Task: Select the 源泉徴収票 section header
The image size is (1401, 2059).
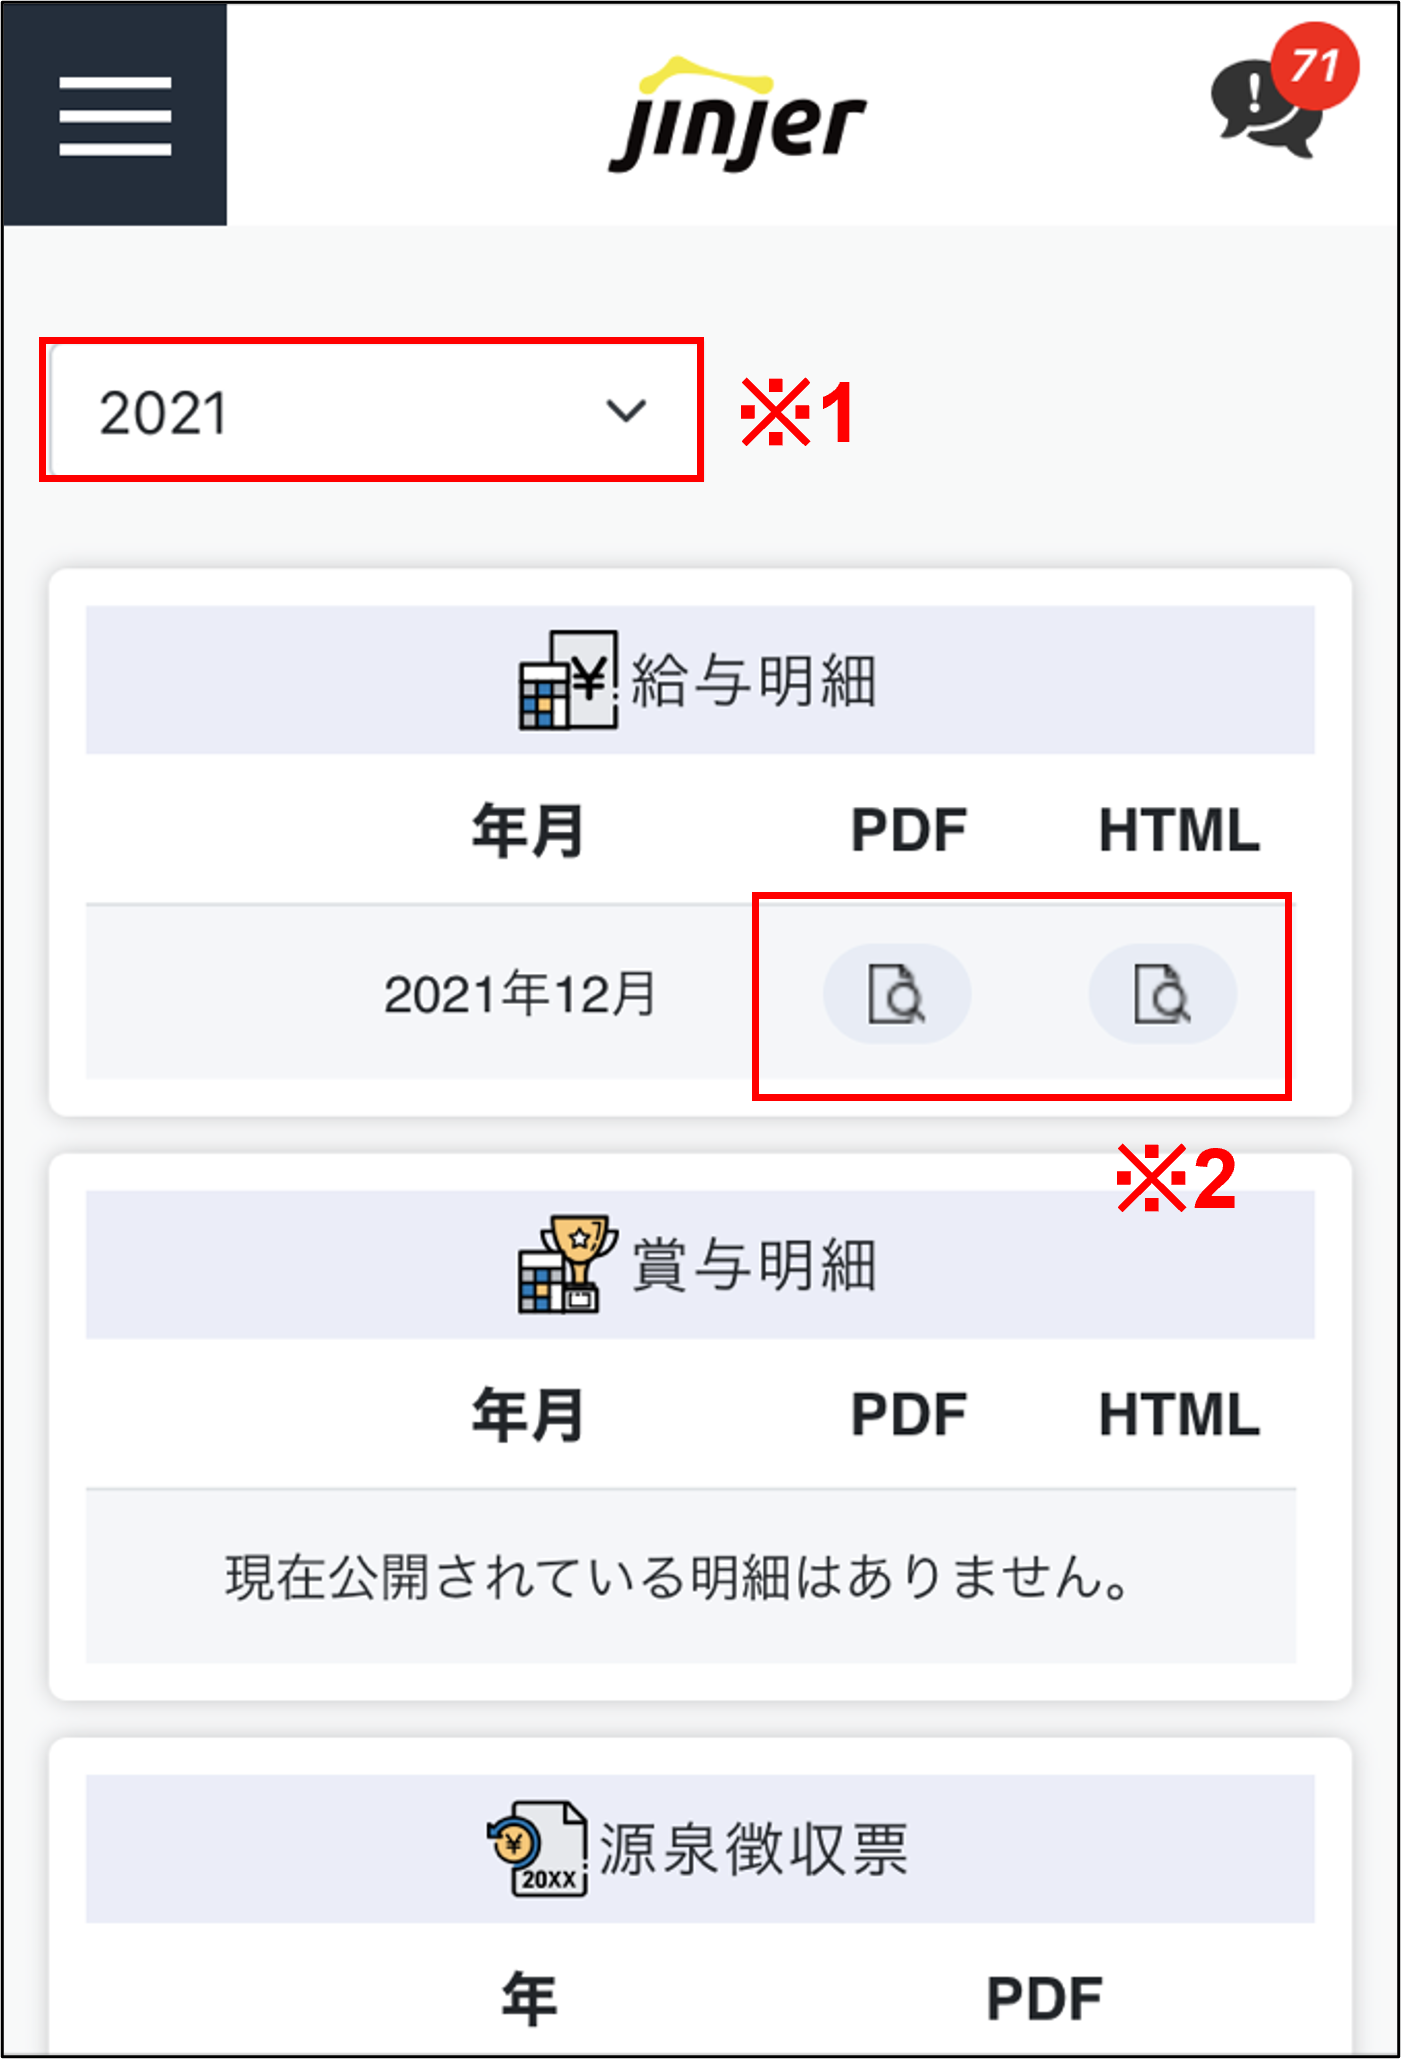Action: click(x=700, y=1848)
